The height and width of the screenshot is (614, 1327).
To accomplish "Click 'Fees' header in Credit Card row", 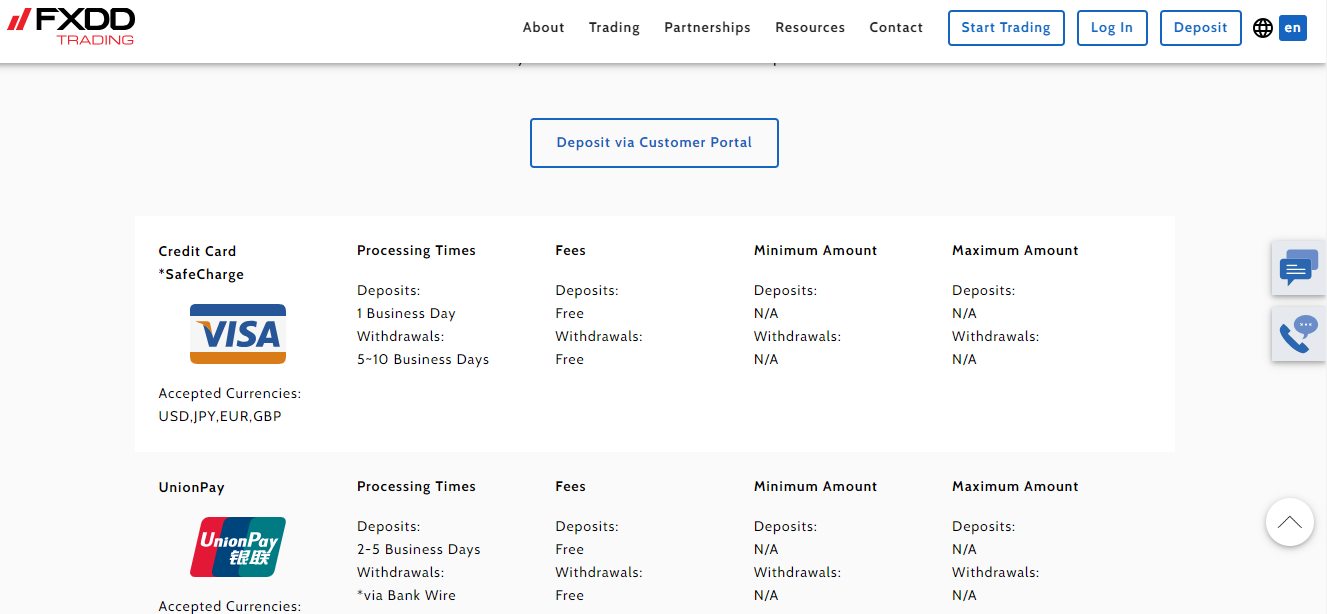I will click(571, 251).
